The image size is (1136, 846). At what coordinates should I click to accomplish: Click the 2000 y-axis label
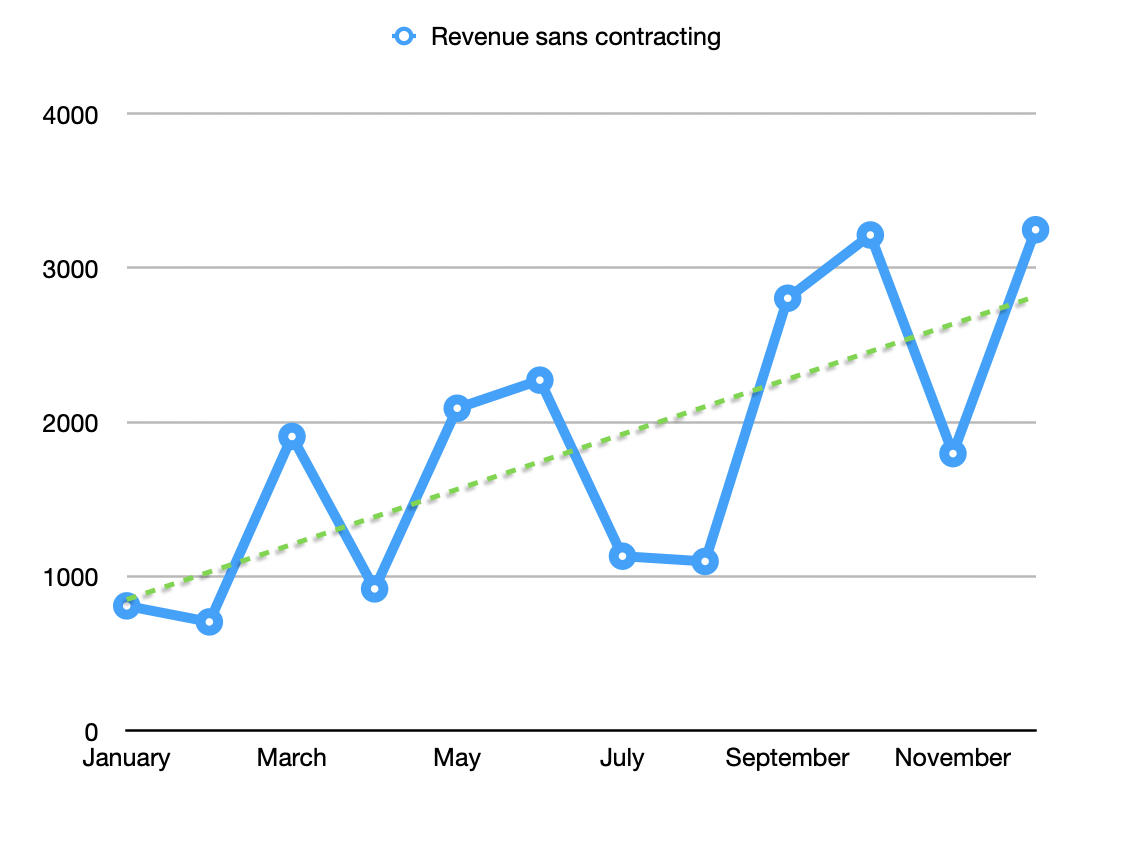[70, 424]
